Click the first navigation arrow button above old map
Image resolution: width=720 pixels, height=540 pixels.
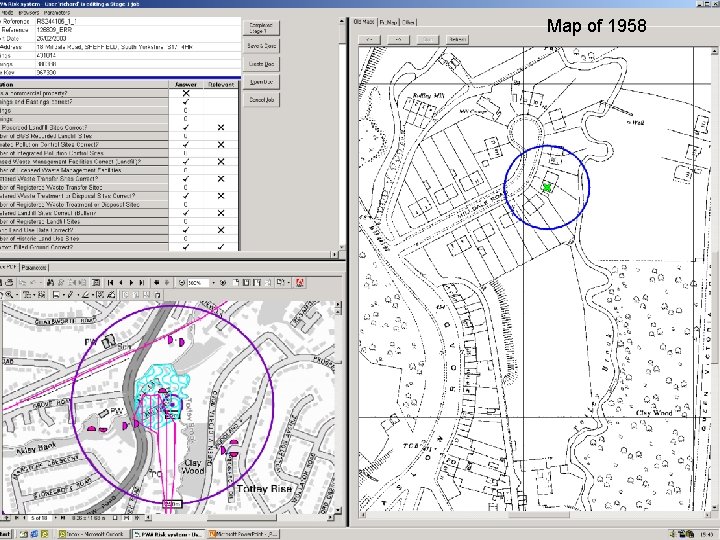point(370,39)
